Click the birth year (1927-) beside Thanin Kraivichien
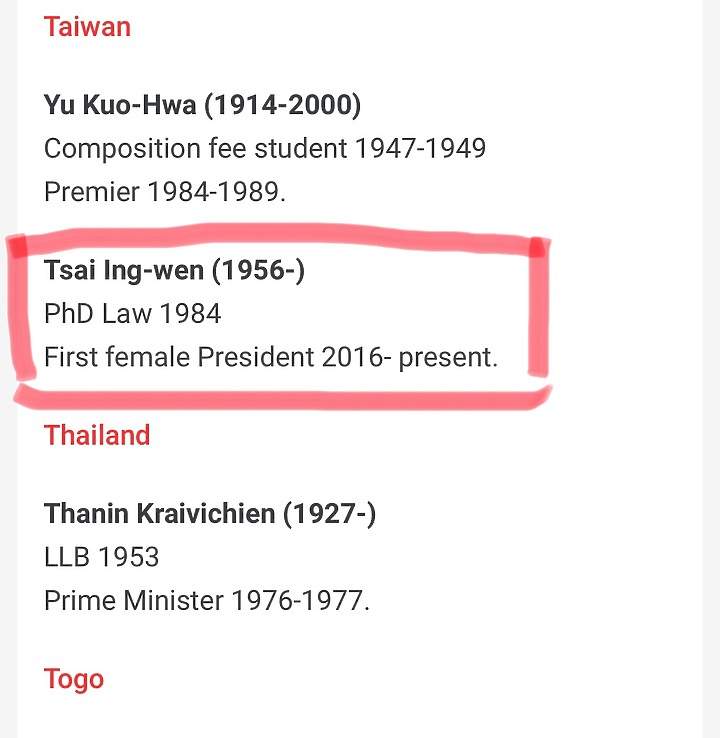 (x=329, y=514)
